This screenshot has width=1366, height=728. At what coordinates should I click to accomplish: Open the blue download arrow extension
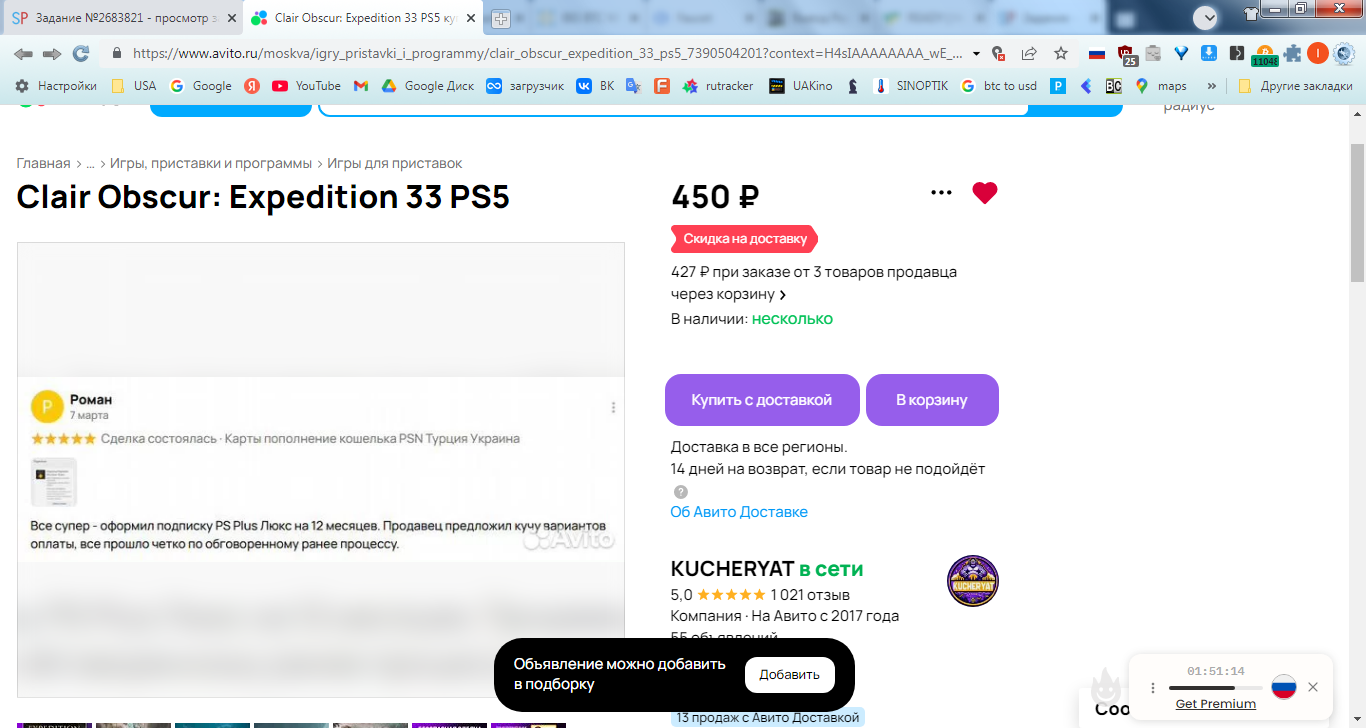click(1208, 53)
